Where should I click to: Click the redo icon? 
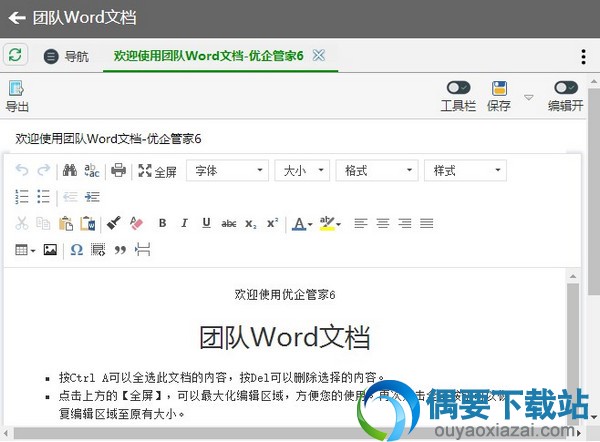[44, 170]
